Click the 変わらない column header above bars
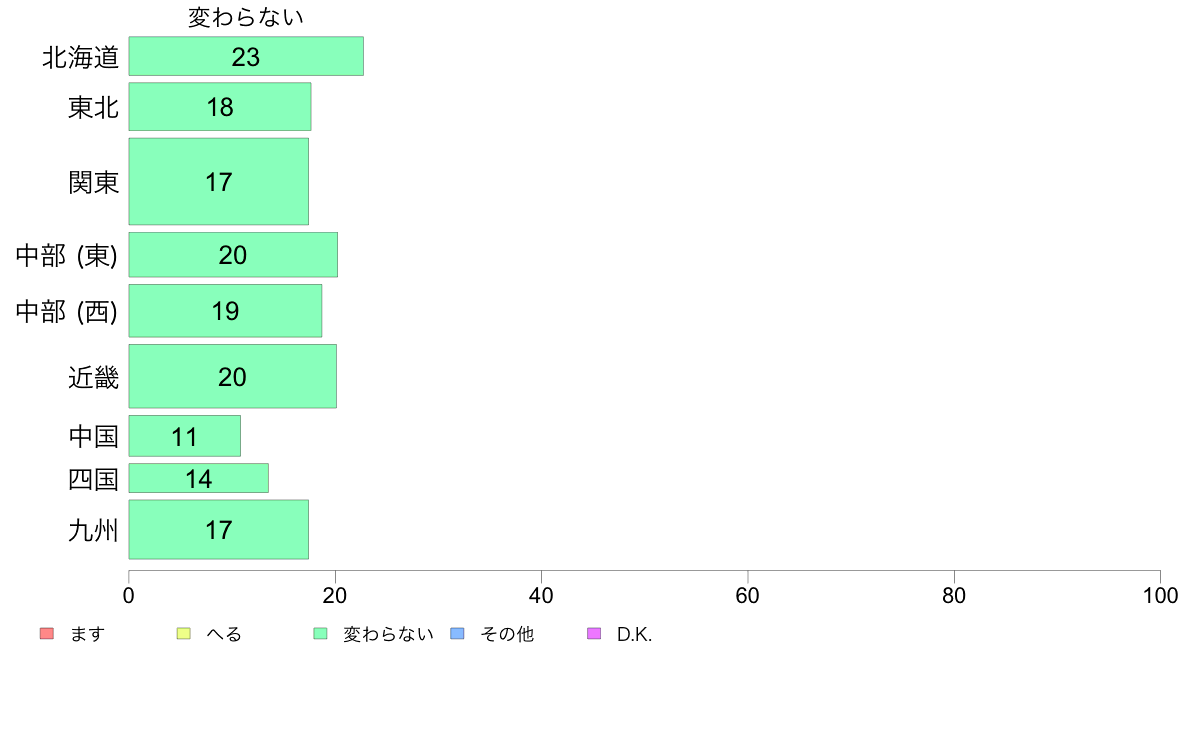Image resolution: width=1188 pixels, height=736 pixels. pyautogui.click(x=246, y=17)
